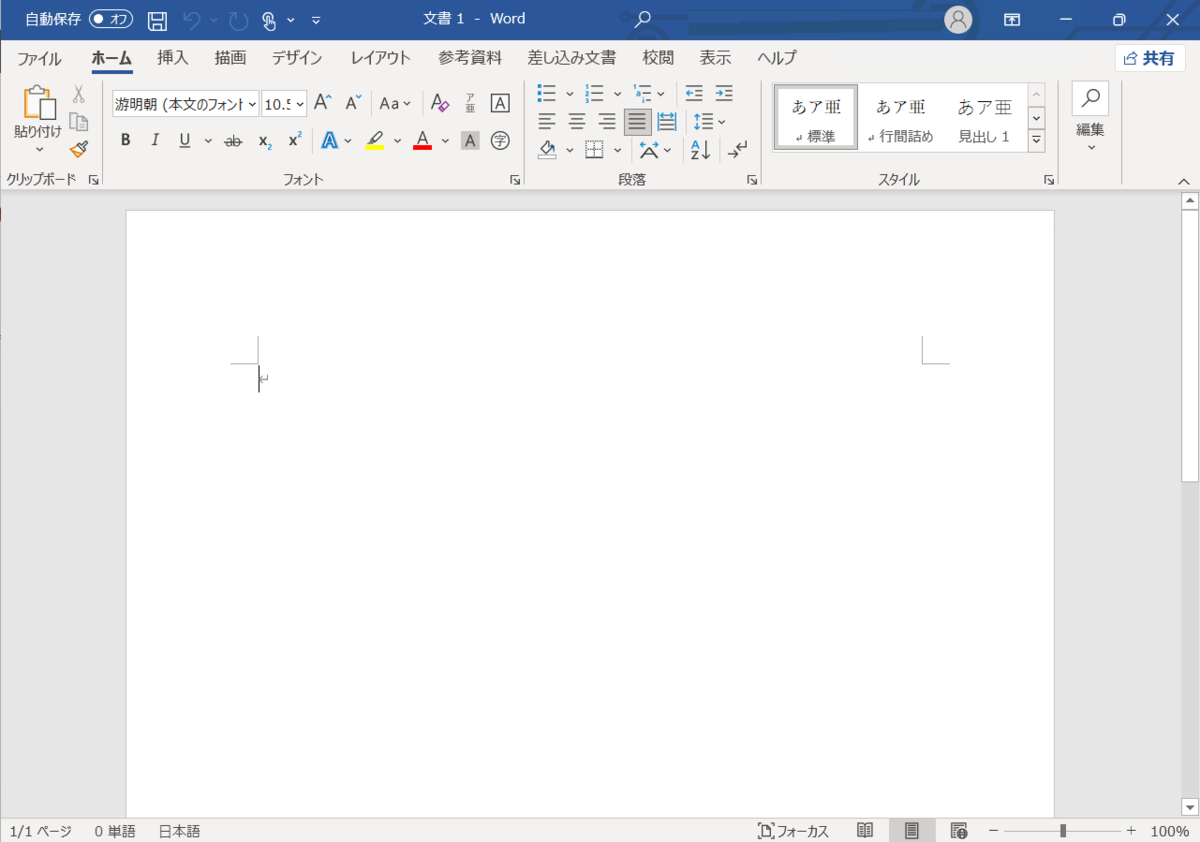
Task: Open the 編集 editing dropdown
Action: [1090, 119]
